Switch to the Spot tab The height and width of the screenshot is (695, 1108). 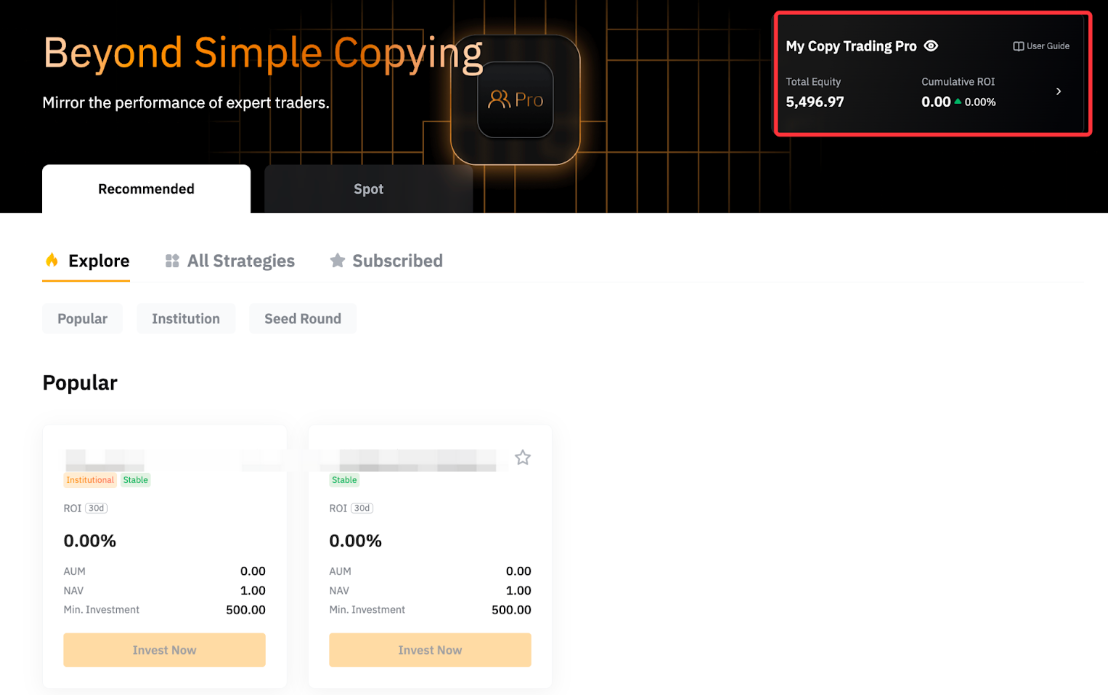point(368,189)
